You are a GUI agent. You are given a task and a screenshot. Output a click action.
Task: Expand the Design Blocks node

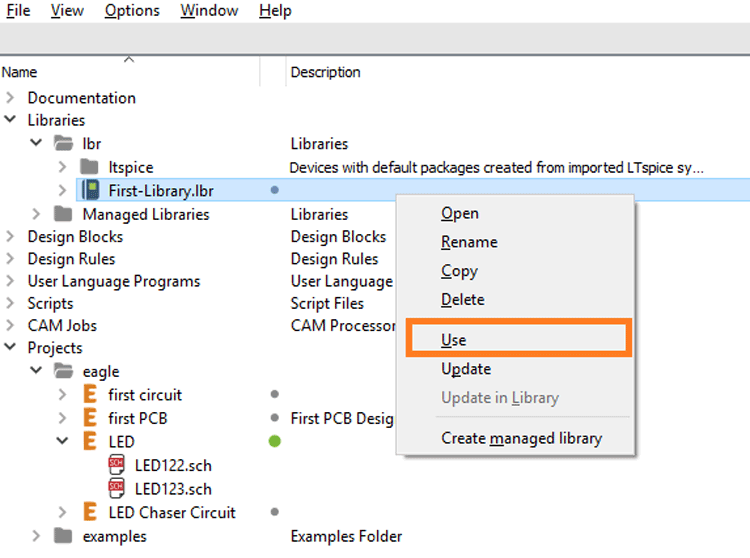click(x=10, y=236)
